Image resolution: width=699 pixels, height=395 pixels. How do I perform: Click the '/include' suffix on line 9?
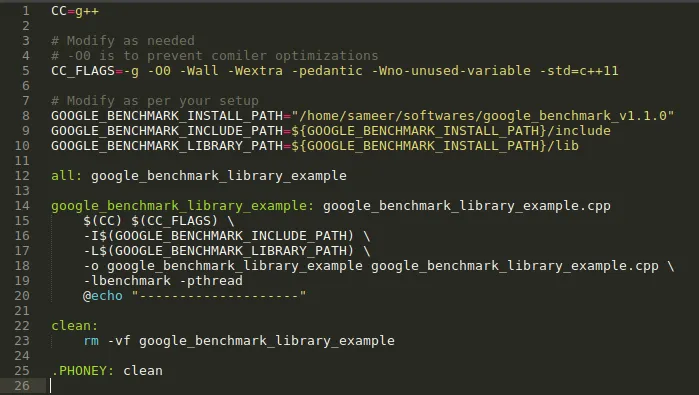click(579, 131)
